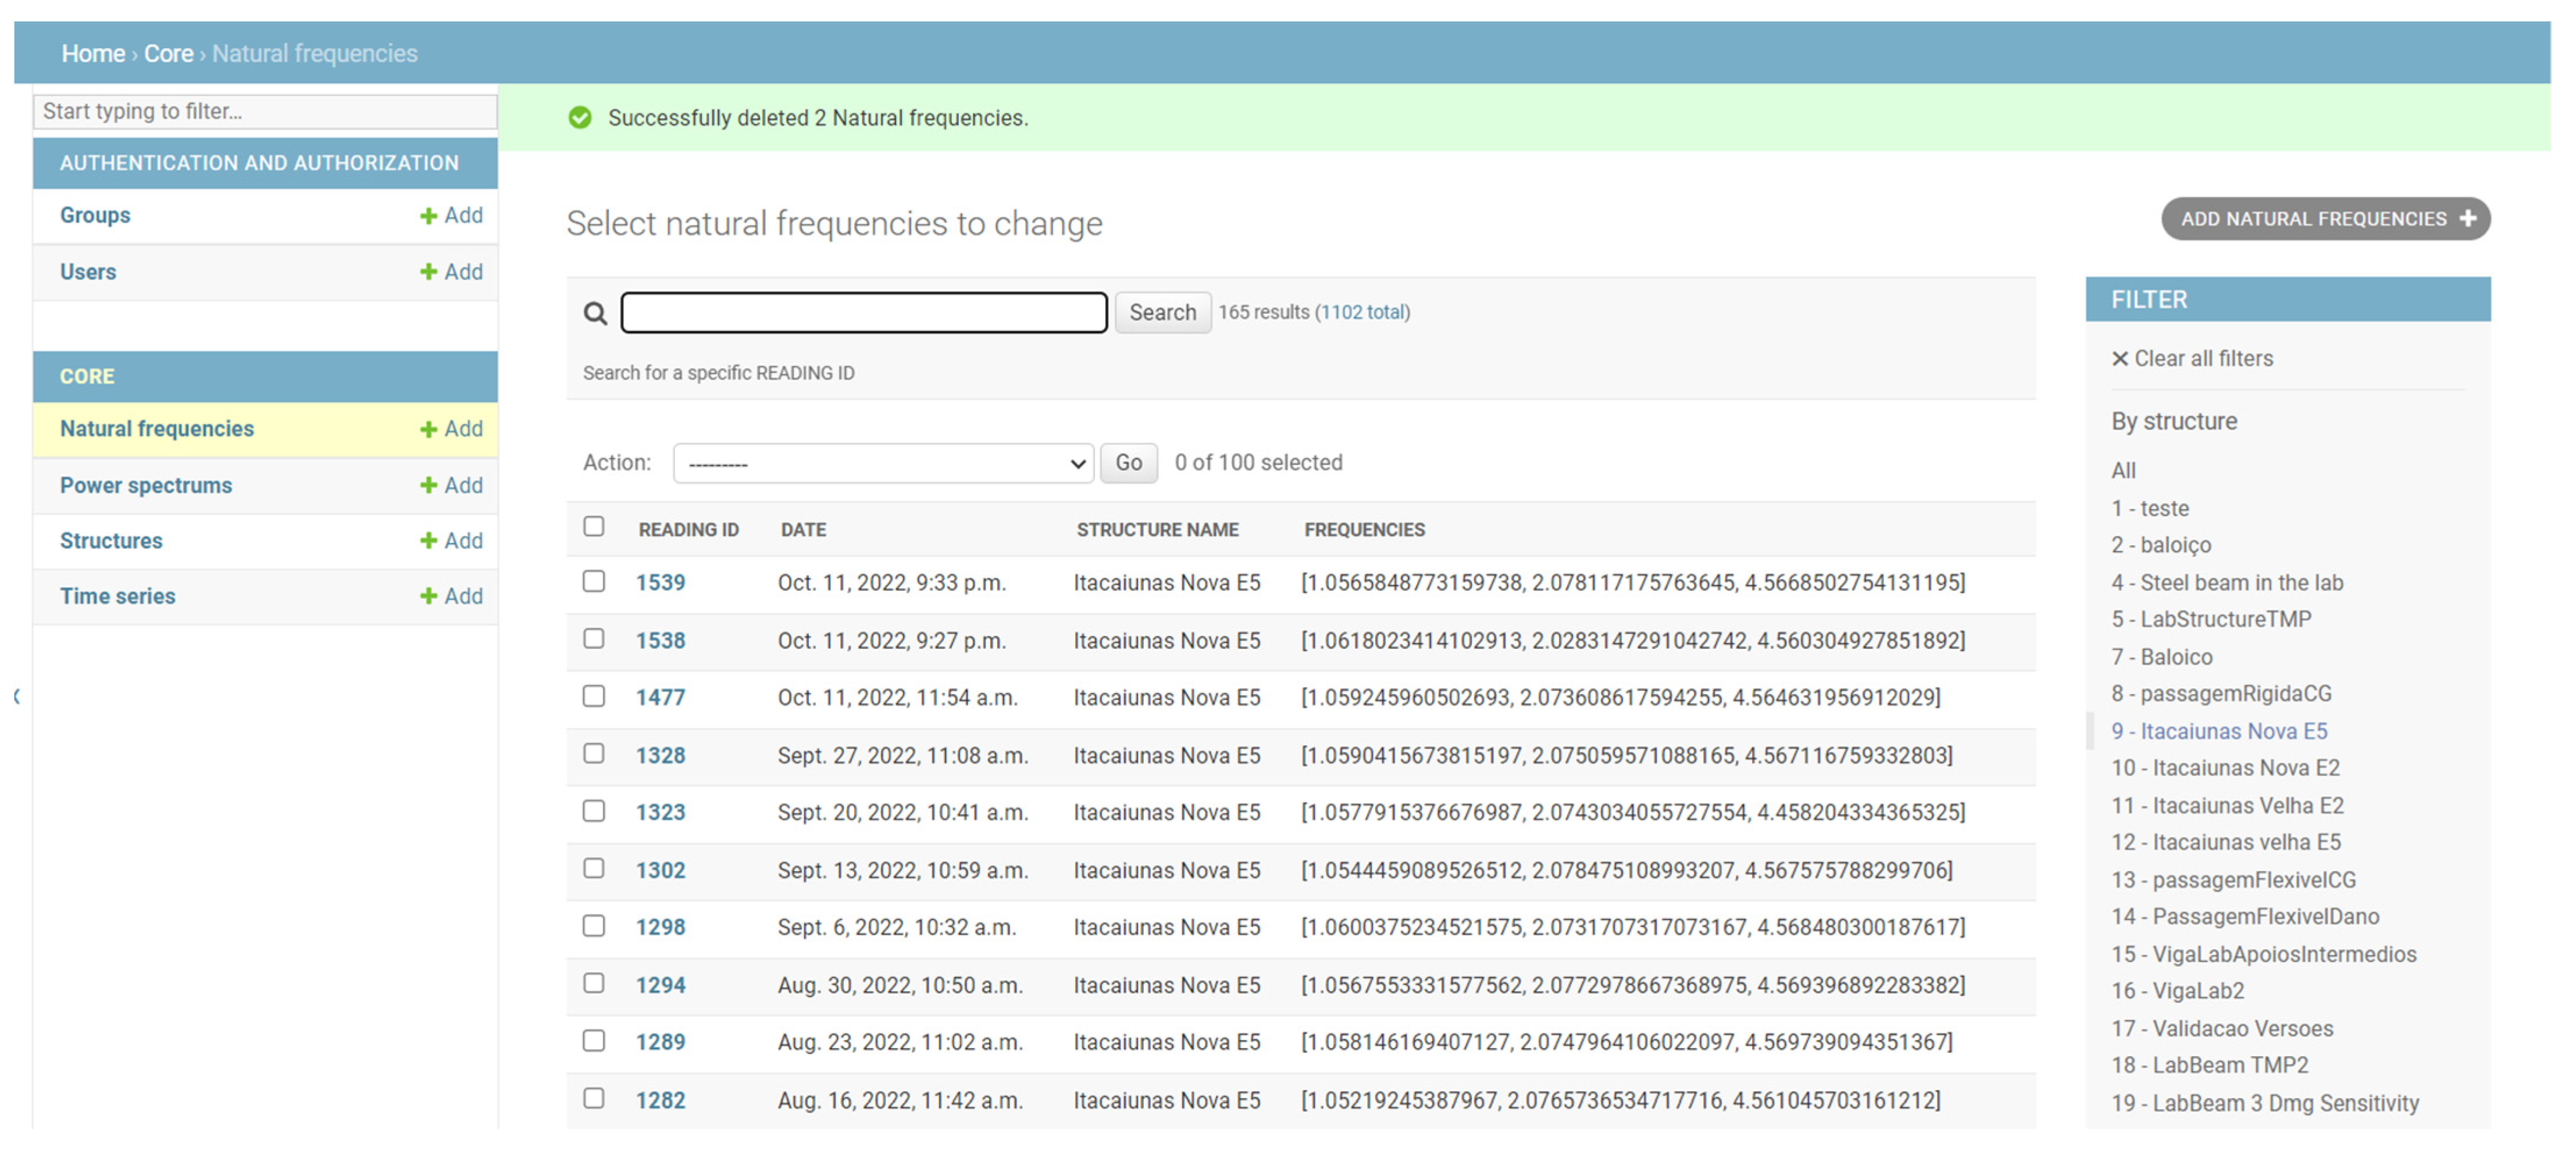Open Power spectrums in Core sidebar

pyautogui.click(x=146, y=486)
